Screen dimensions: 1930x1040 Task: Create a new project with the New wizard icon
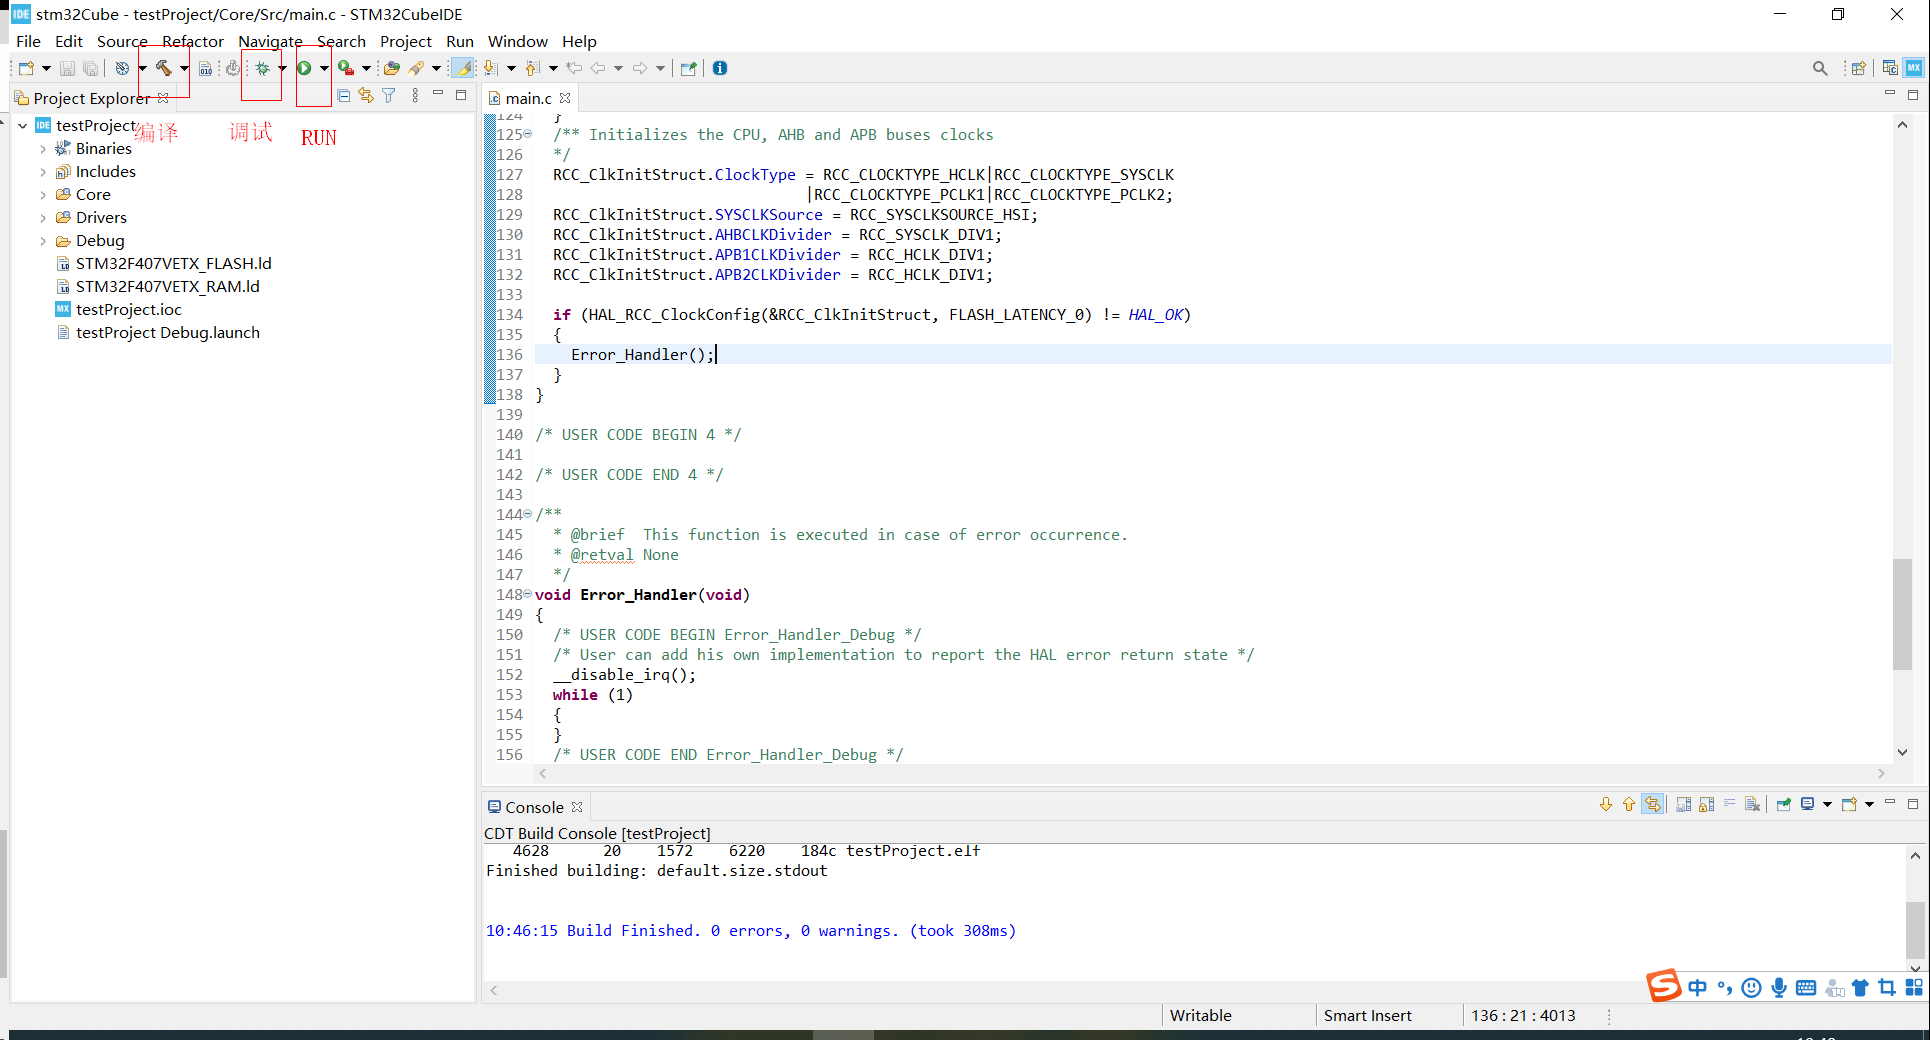point(26,68)
